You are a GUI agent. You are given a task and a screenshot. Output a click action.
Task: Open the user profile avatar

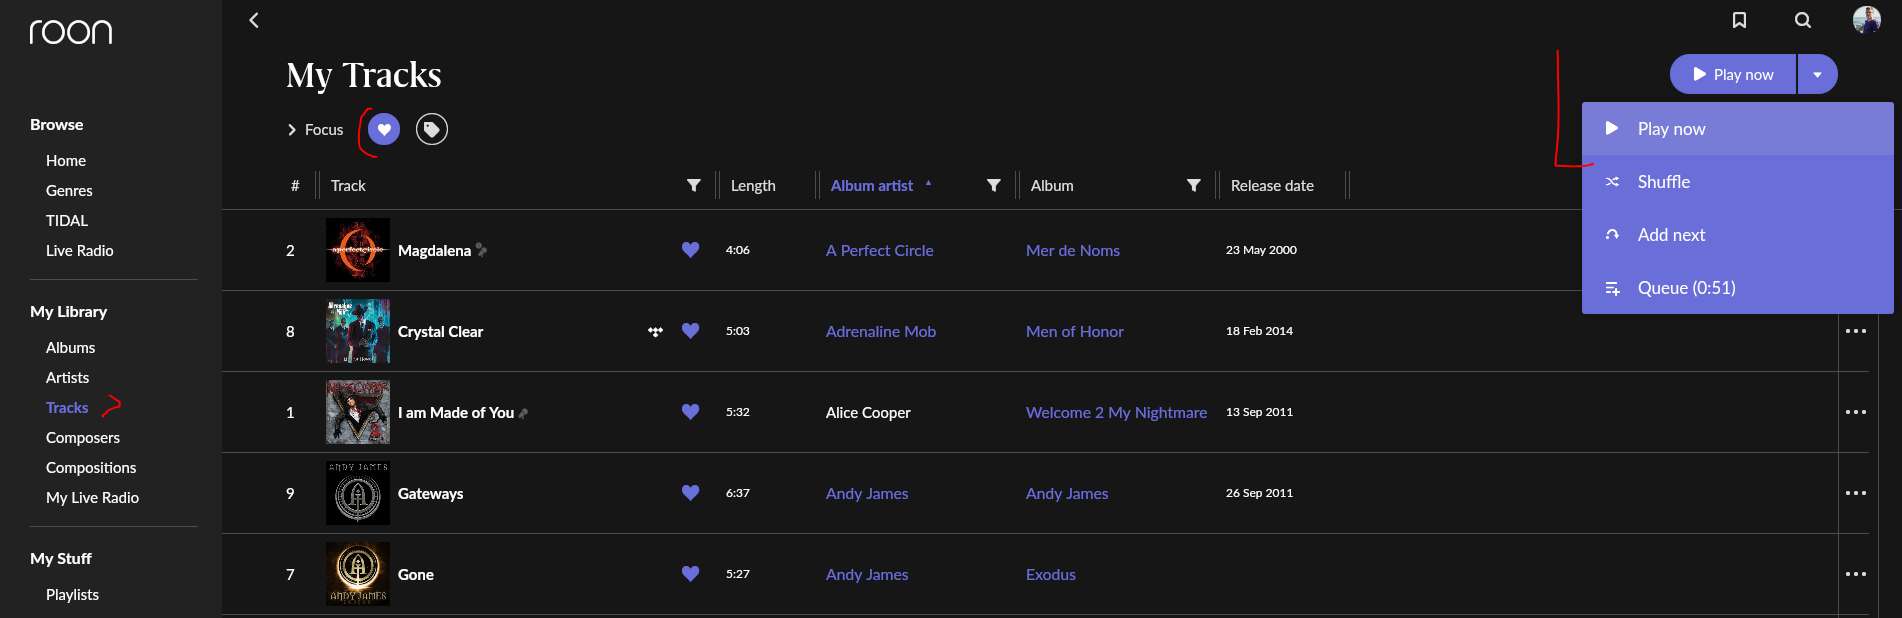(x=1866, y=20)
